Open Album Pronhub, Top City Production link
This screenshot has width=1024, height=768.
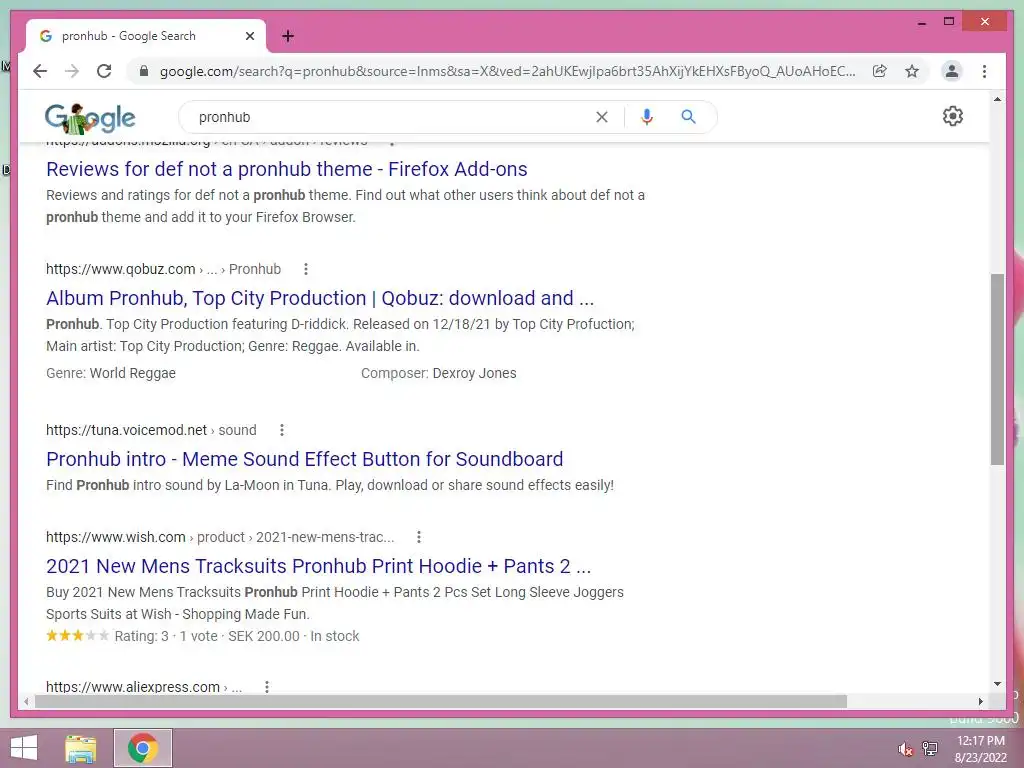(320, 298)
